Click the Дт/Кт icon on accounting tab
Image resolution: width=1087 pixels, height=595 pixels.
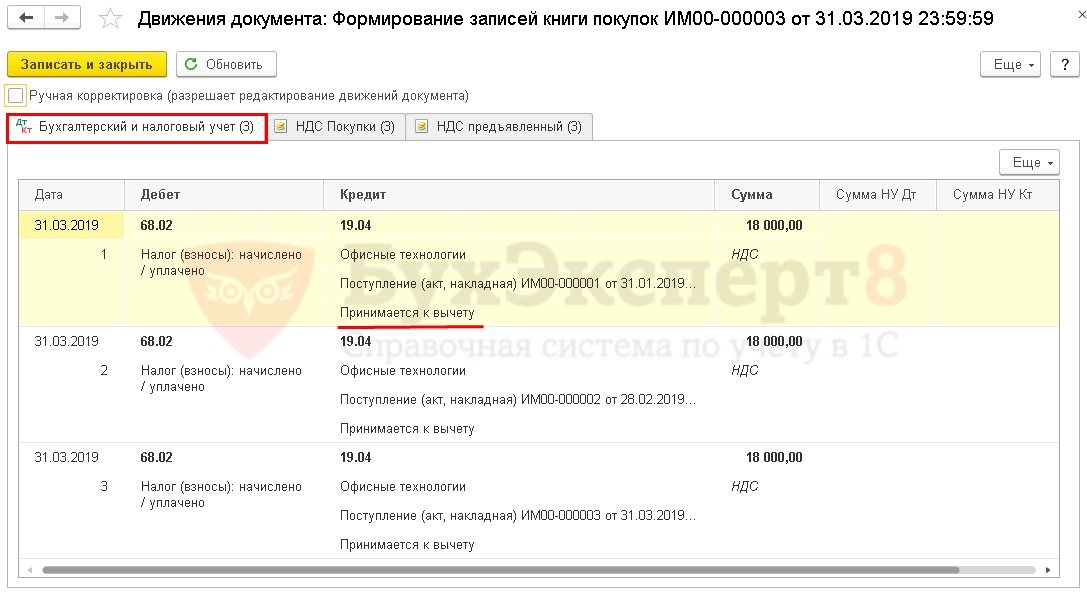coord(25,127)
